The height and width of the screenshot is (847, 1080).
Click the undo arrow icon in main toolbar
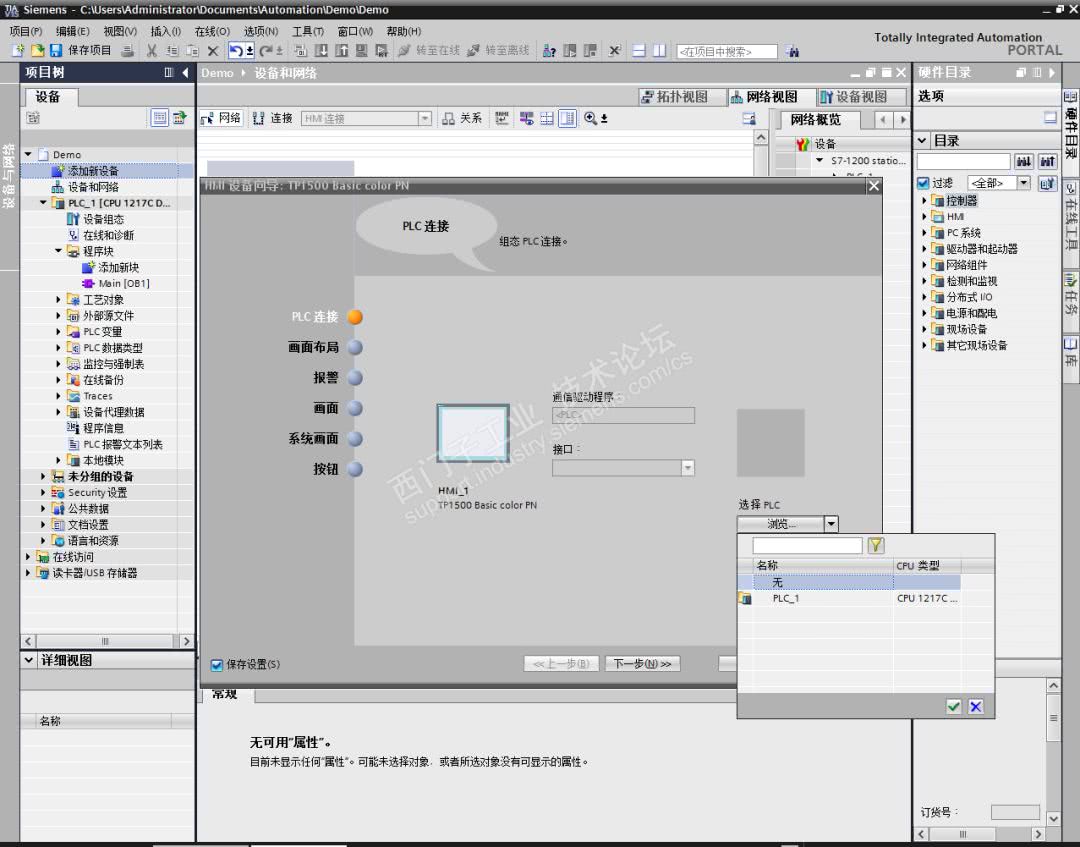tap(236, 51)
